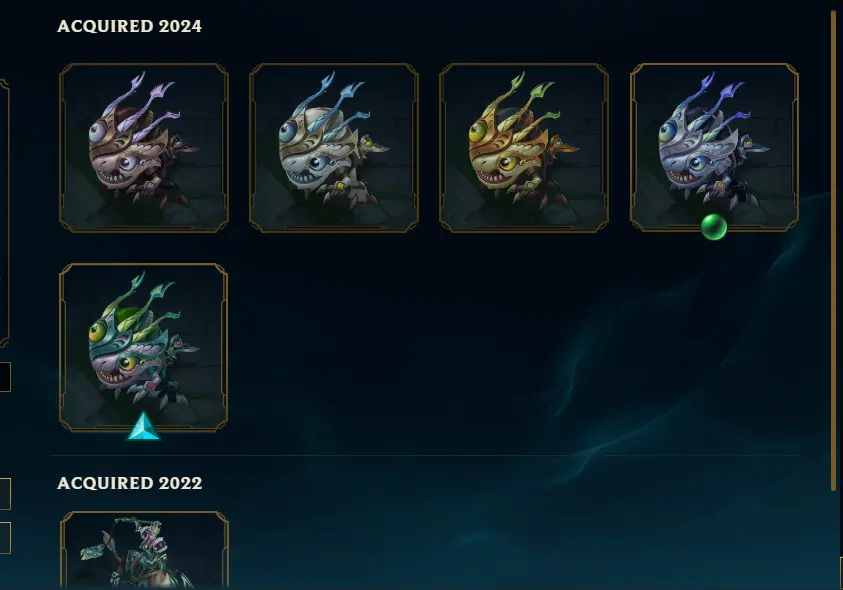Click the lower gold-bordered box at bottom-left edge

coord(5,538)
